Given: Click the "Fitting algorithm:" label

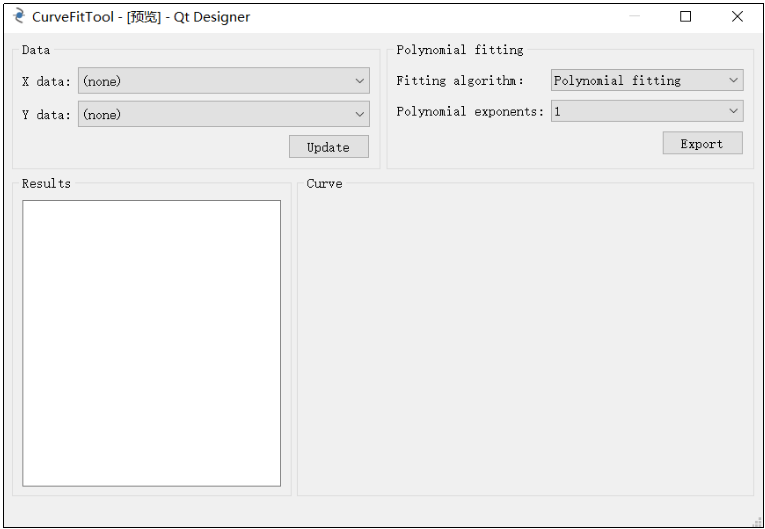Looking at the screenshot, I should [x=459, y=81].
